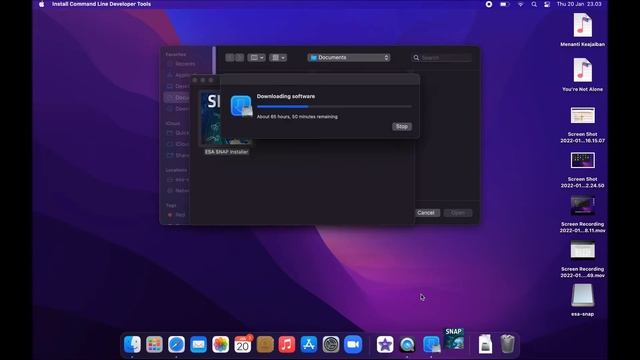
Task: Open Control Center from menu bar
Action: click(x=547, y=4)
